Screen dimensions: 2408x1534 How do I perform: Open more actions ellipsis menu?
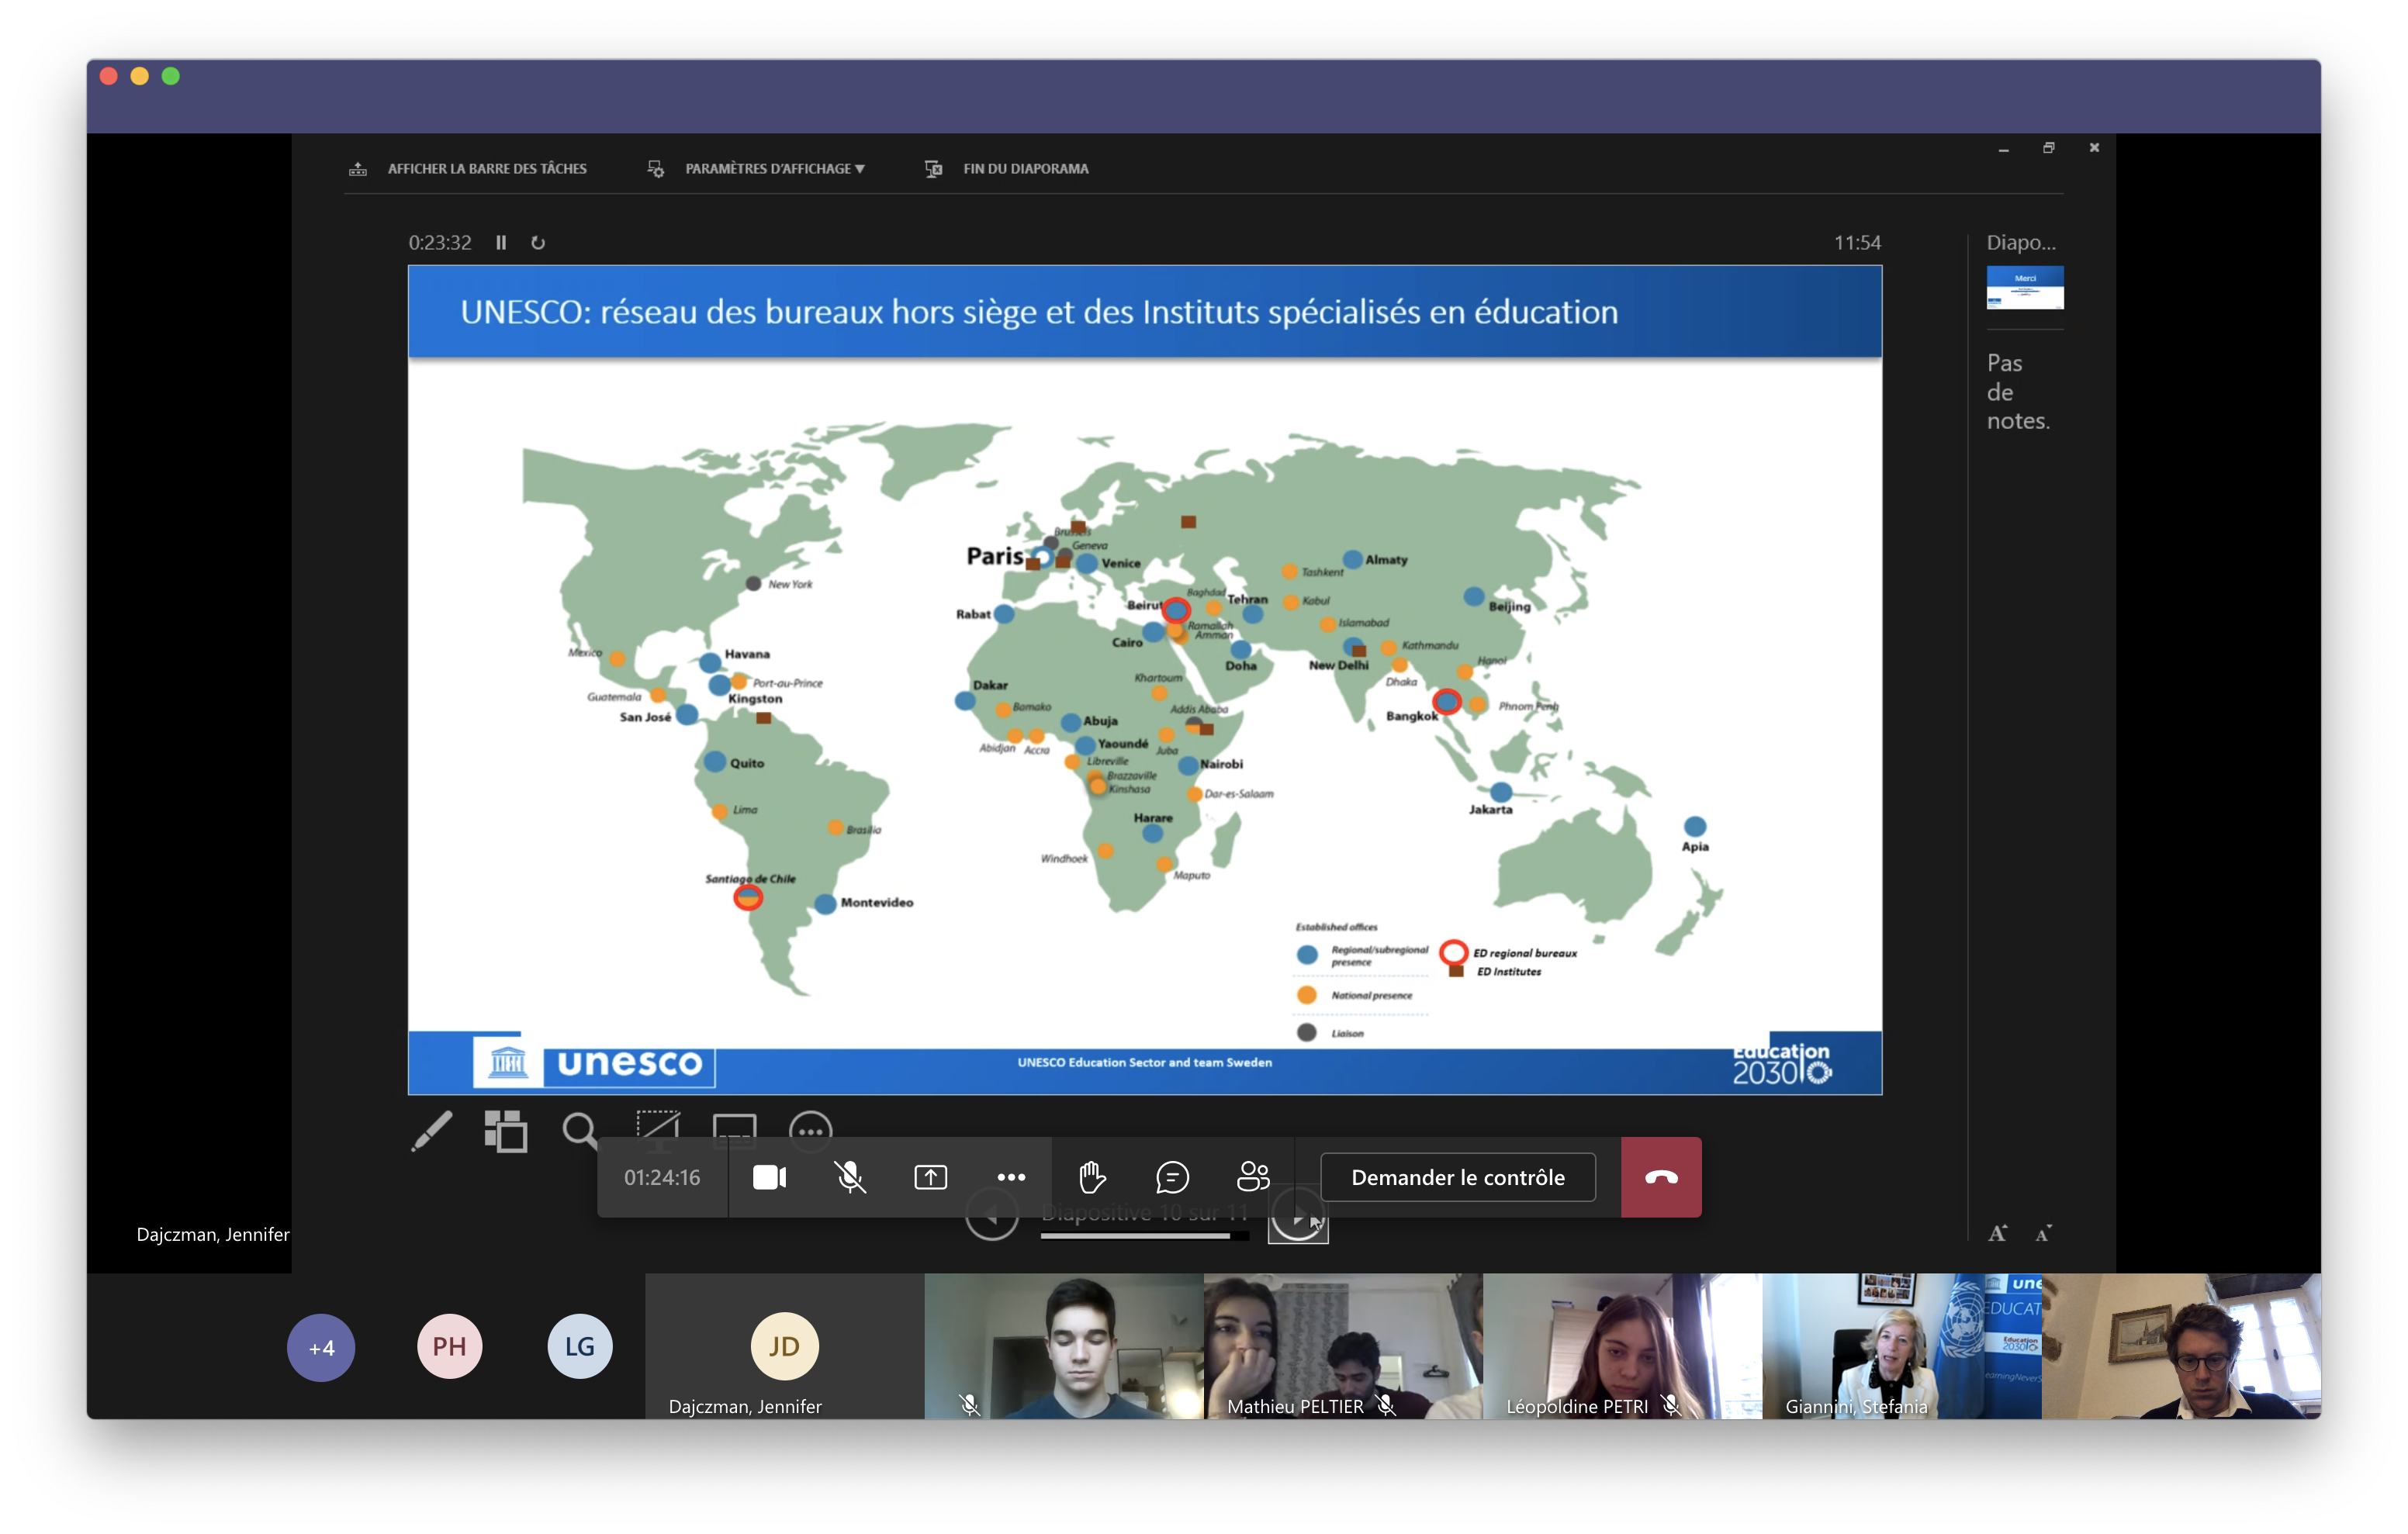(1011, 1177)
